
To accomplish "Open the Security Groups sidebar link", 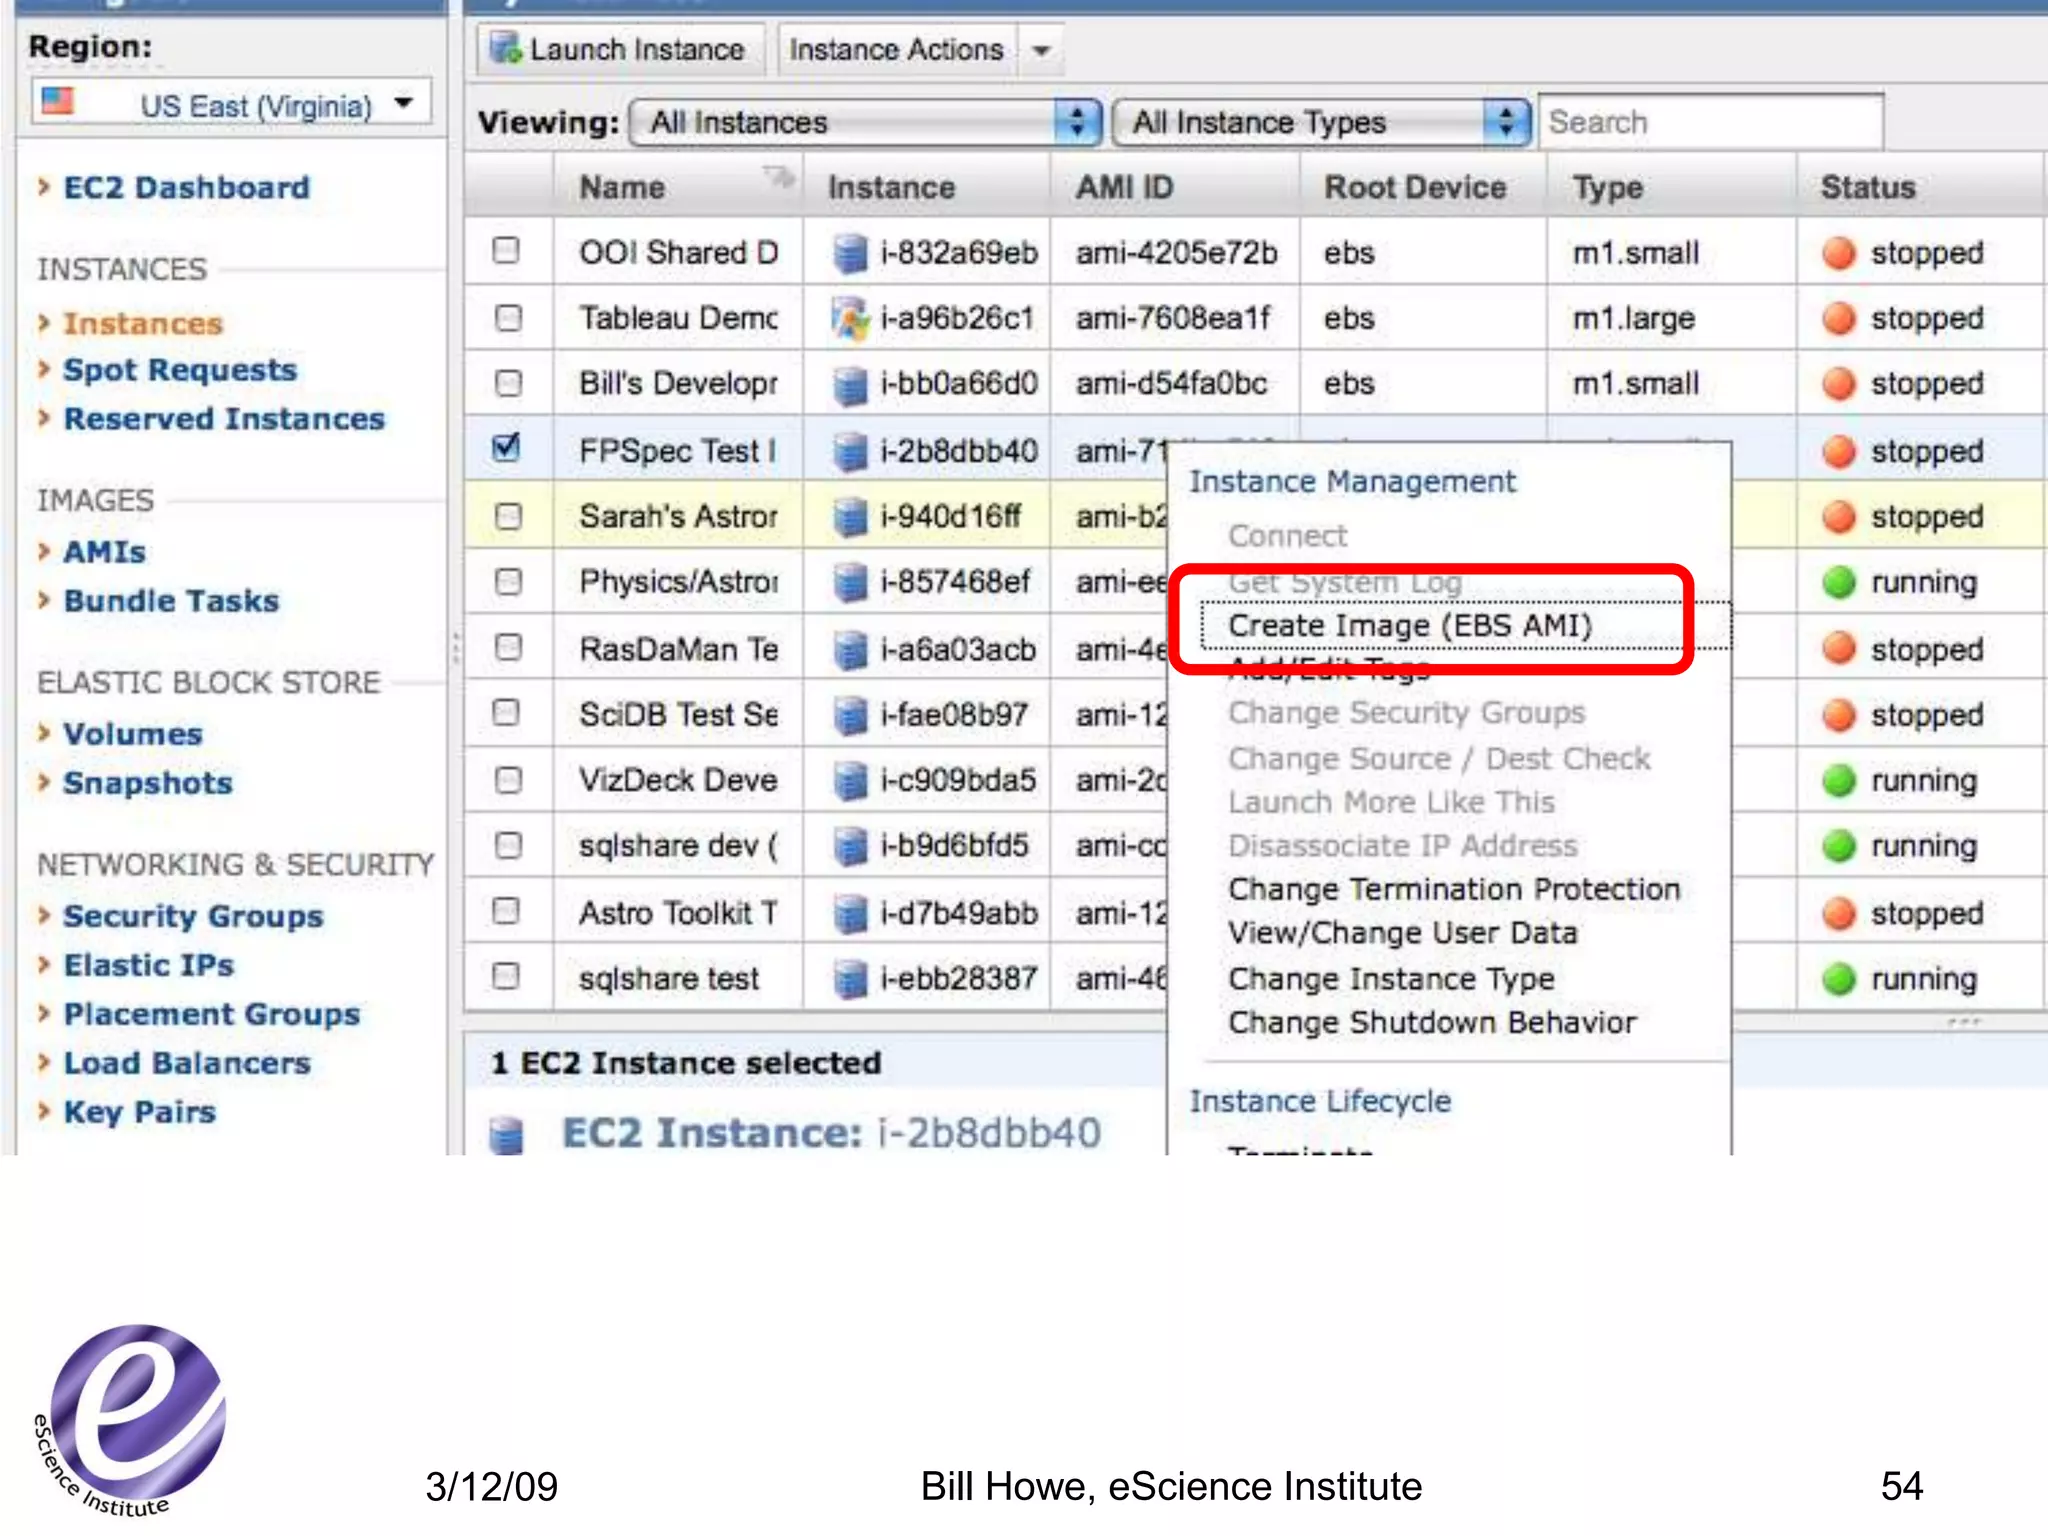I will point(193,916).
